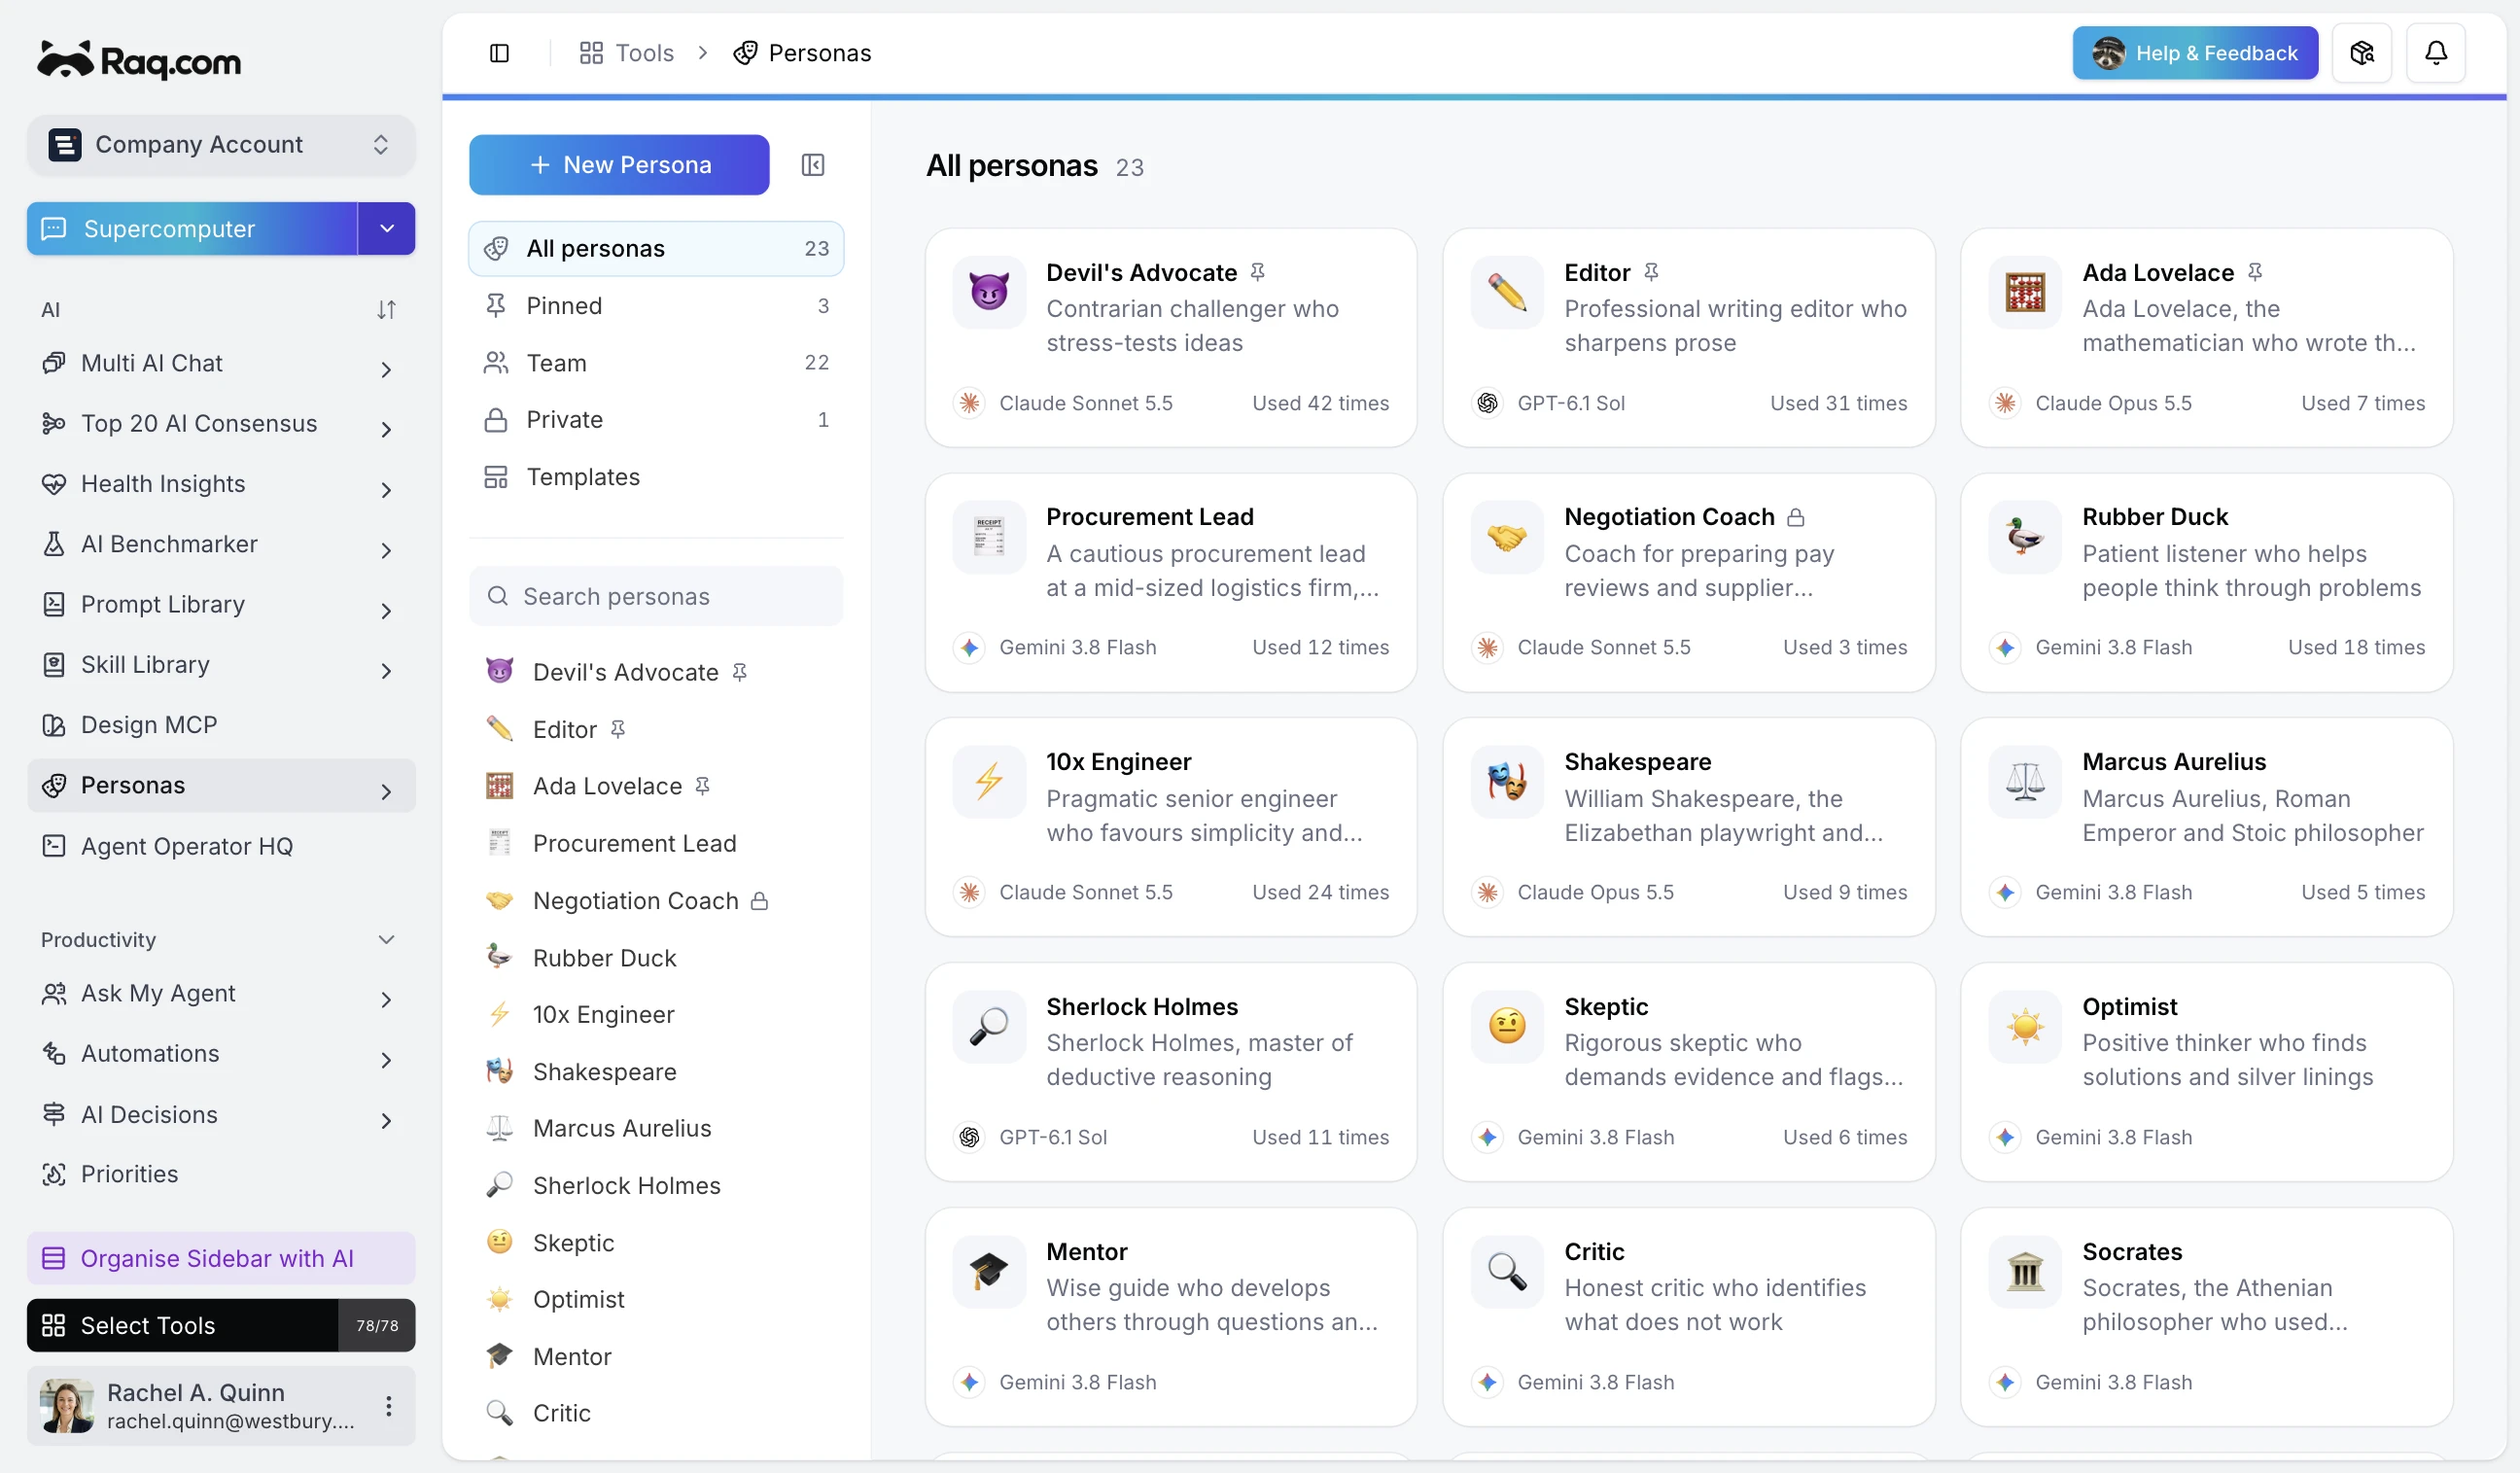Screen dimensions: 2520x1473
Task: Show Private personas
Action: coord(656,420)
